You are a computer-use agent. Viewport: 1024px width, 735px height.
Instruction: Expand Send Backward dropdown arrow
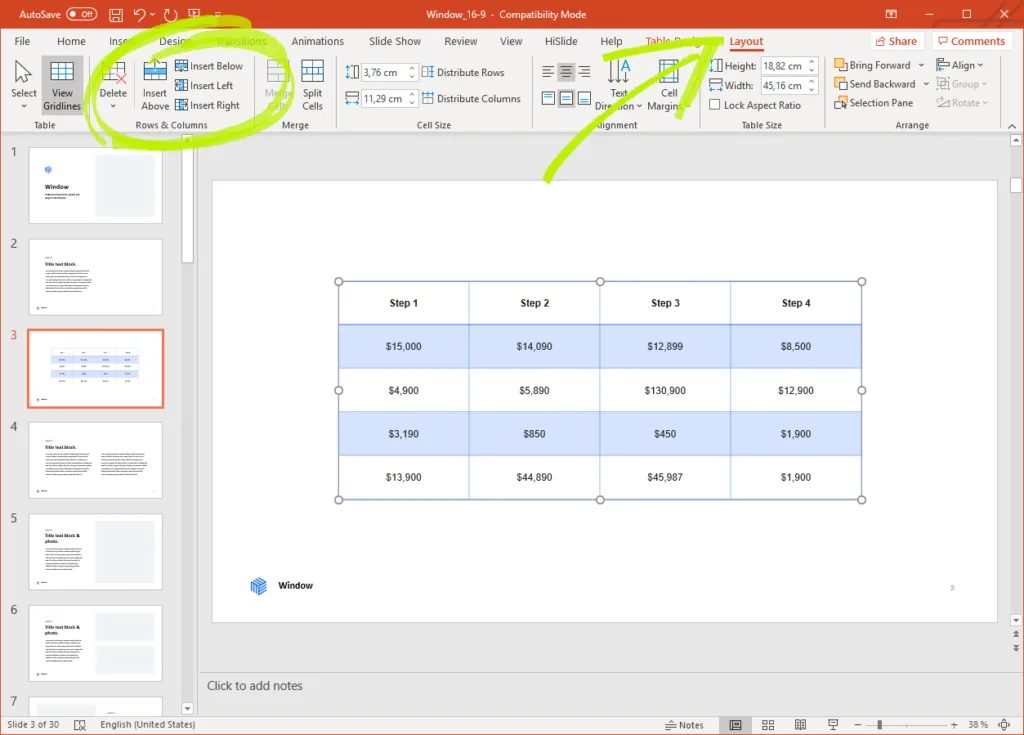point(926,84)
